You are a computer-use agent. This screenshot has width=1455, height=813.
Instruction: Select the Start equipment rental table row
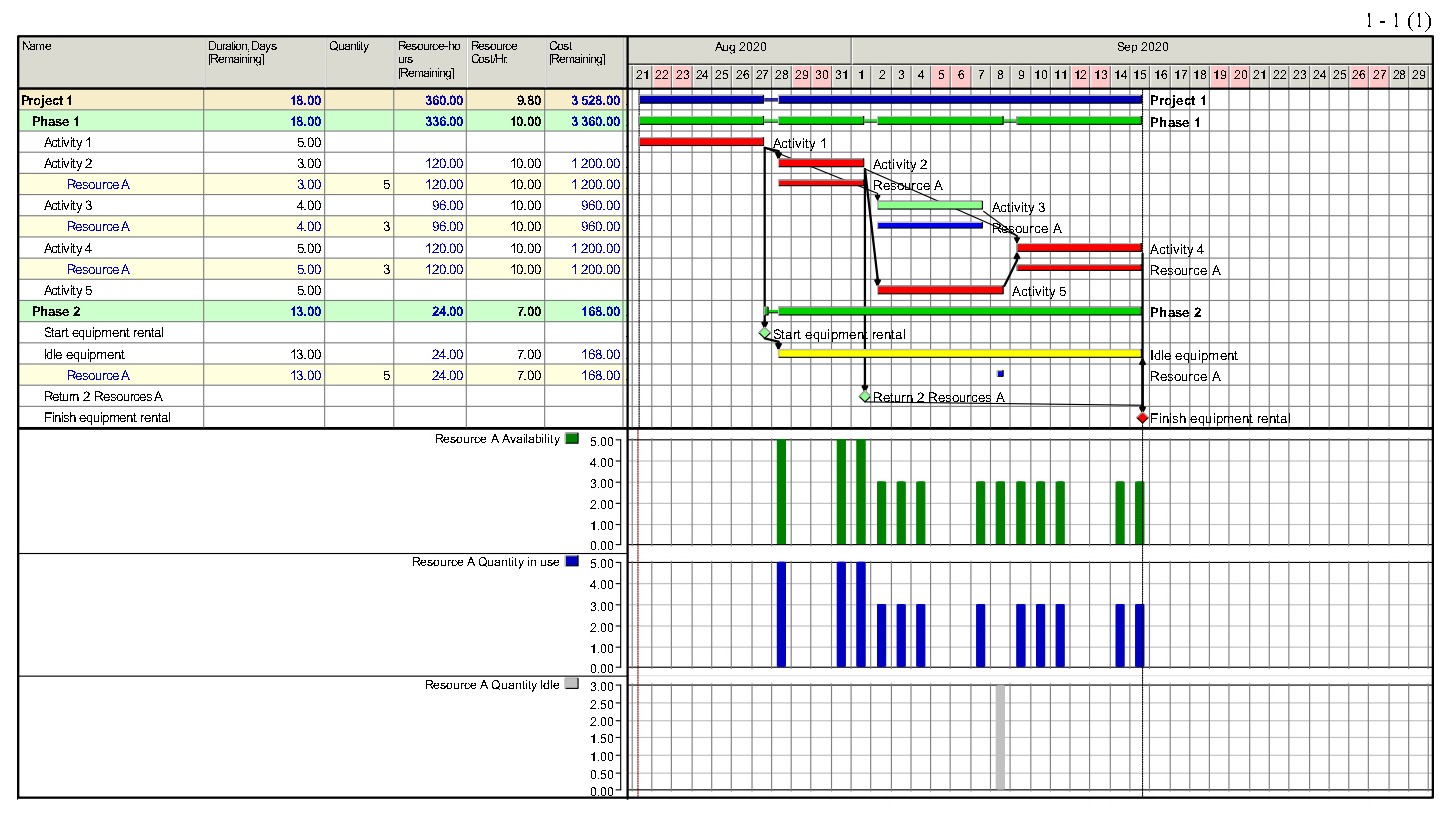click(x=322, y=332)
